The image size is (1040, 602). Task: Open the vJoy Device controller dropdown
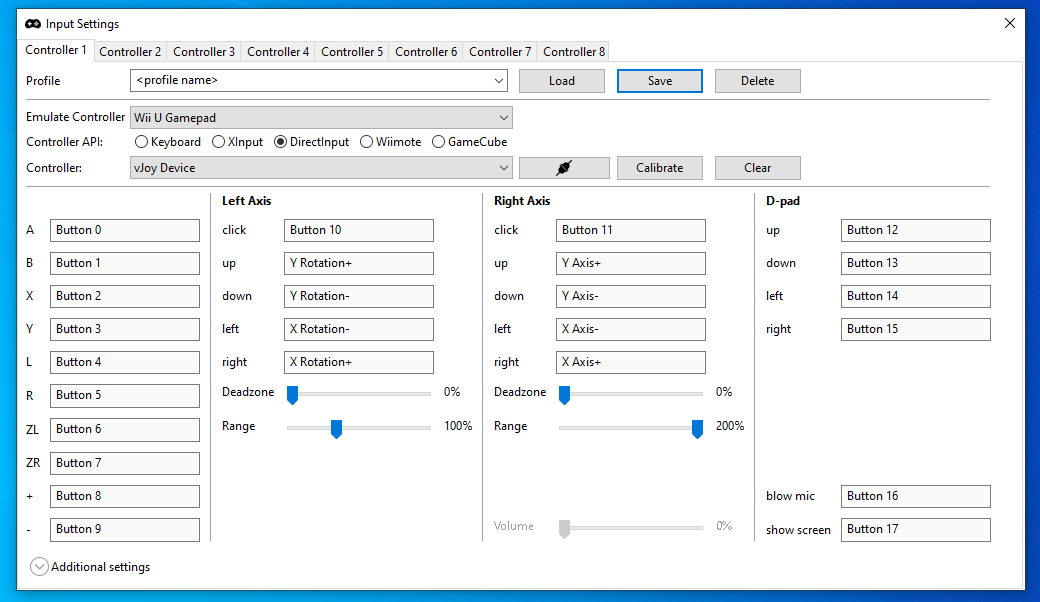click(x=321, y=168)
